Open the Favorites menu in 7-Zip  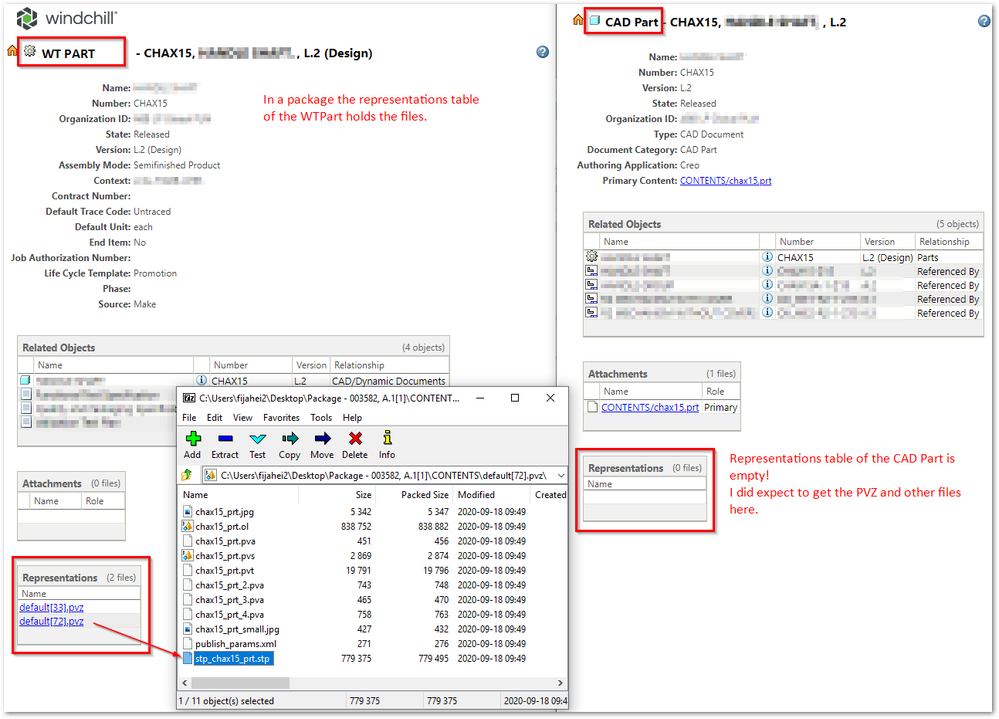tap(282, 418)
